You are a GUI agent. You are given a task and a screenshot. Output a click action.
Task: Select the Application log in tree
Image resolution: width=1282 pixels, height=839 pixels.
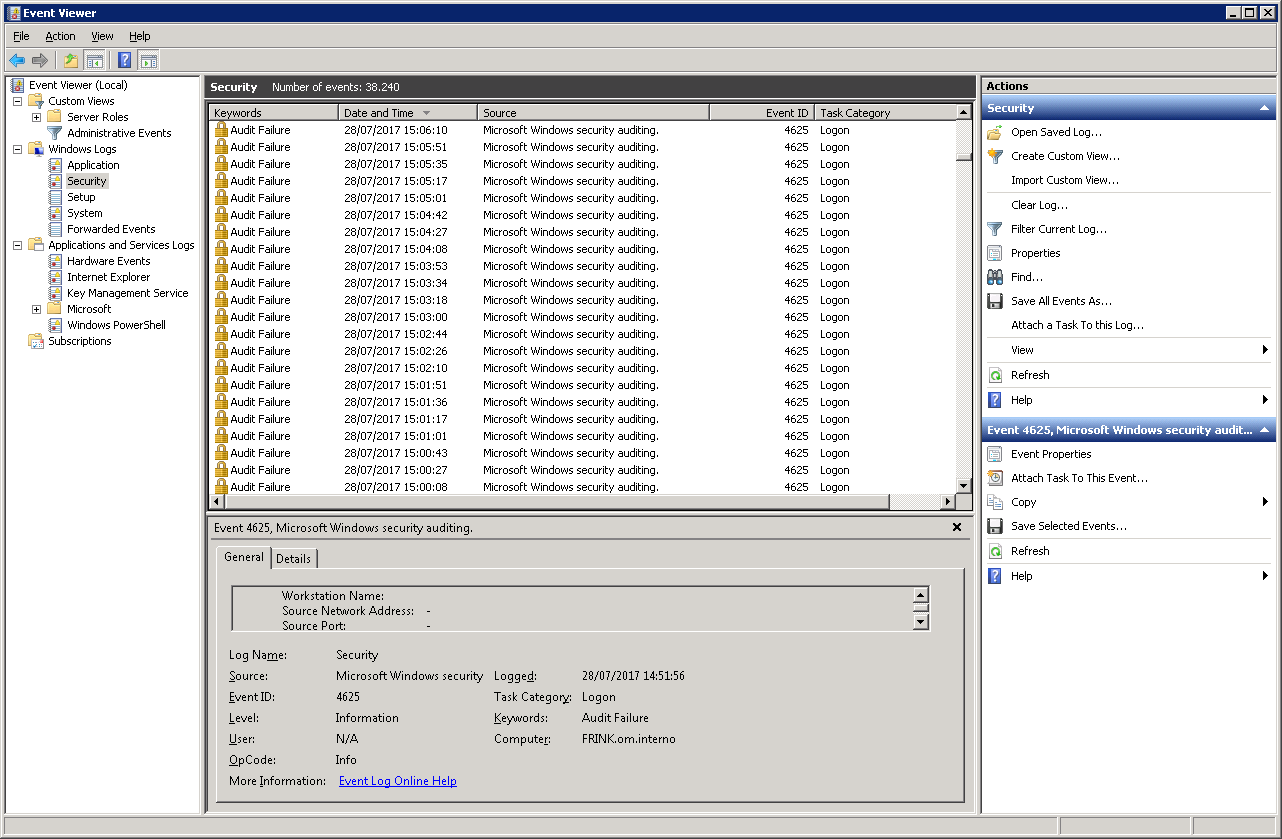pyautogui.click(x=93, y=165)
